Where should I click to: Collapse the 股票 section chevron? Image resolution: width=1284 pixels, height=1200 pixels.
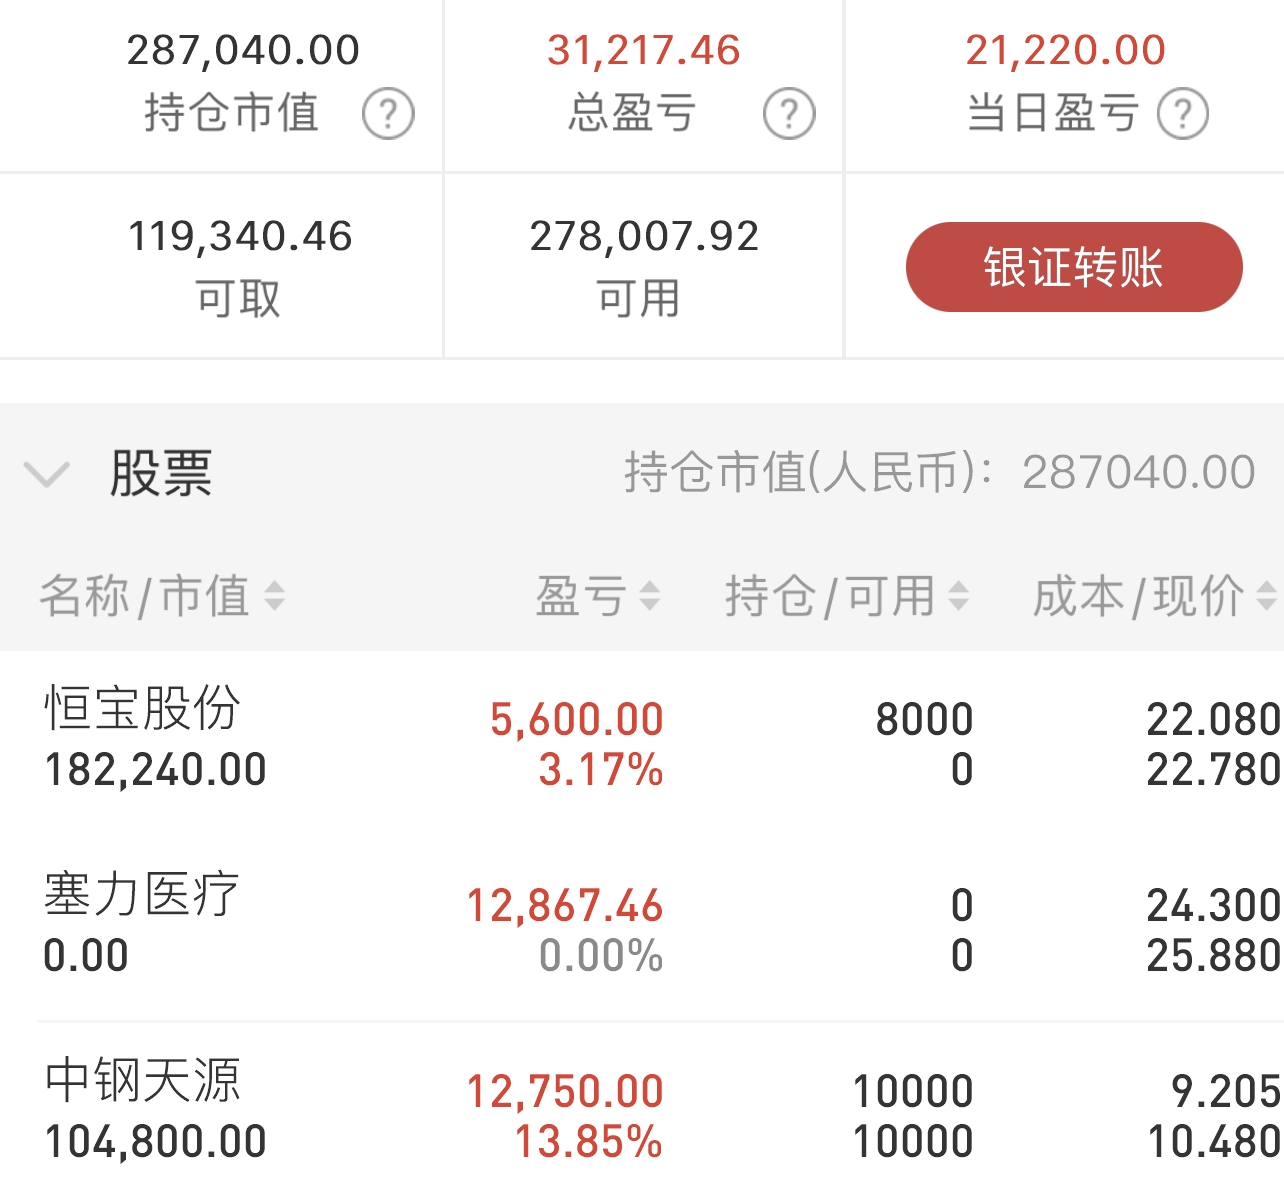(x=47, y=473)
